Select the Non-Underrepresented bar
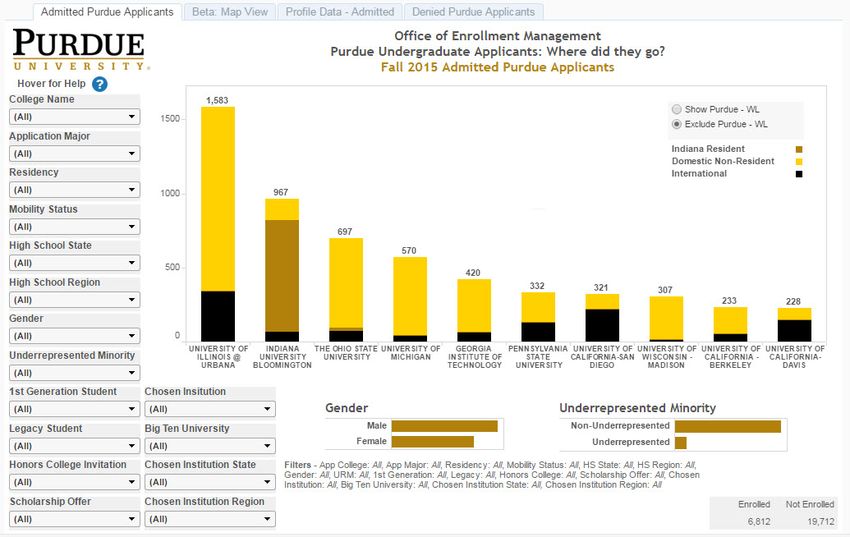 [x=728, y=426]
